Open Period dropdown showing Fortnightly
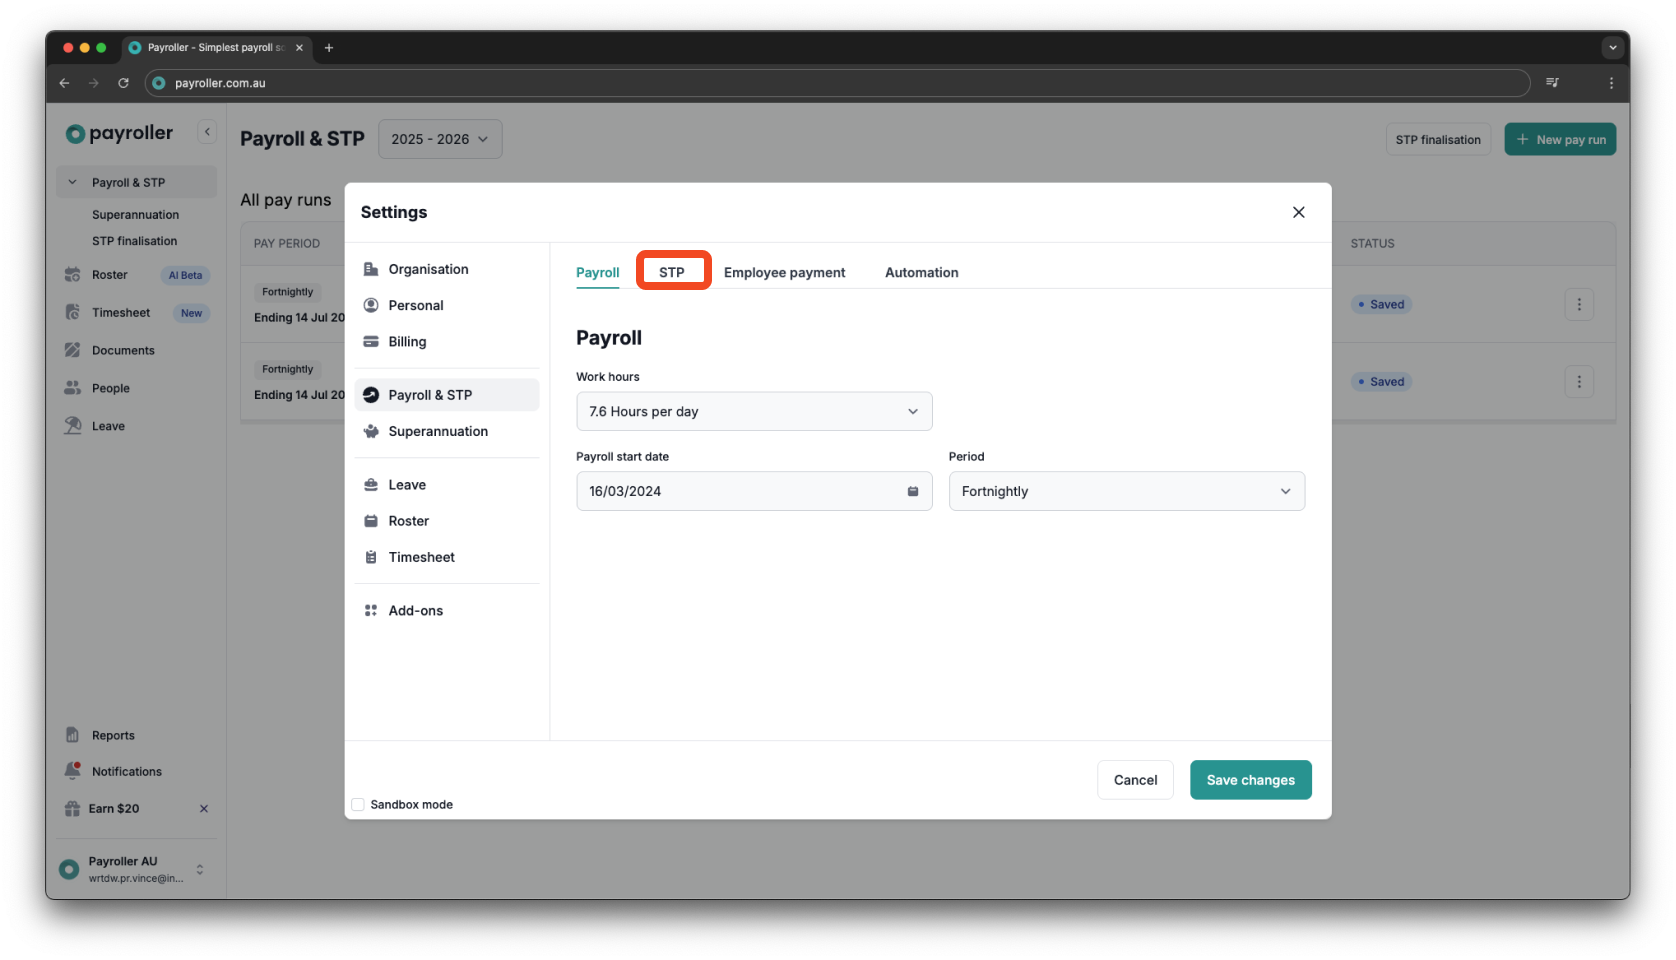1676x960 pixels. point(1126,491)
